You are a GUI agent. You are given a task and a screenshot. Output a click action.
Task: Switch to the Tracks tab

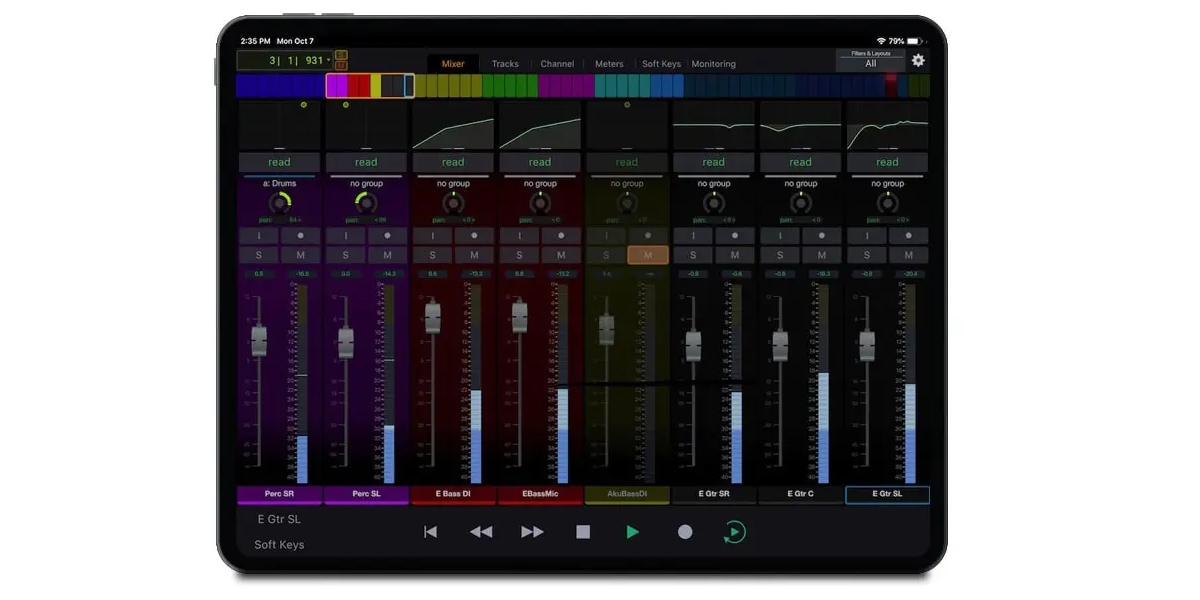505,64
